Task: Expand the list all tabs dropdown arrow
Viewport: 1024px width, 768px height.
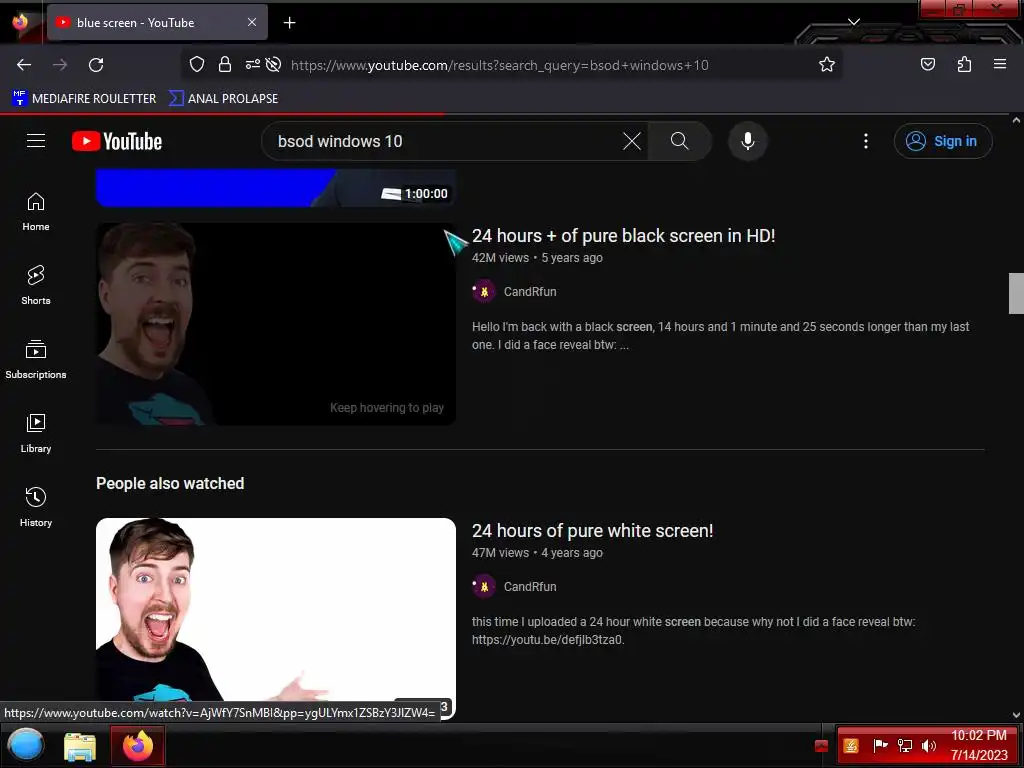Action: [x=854, y=22]
